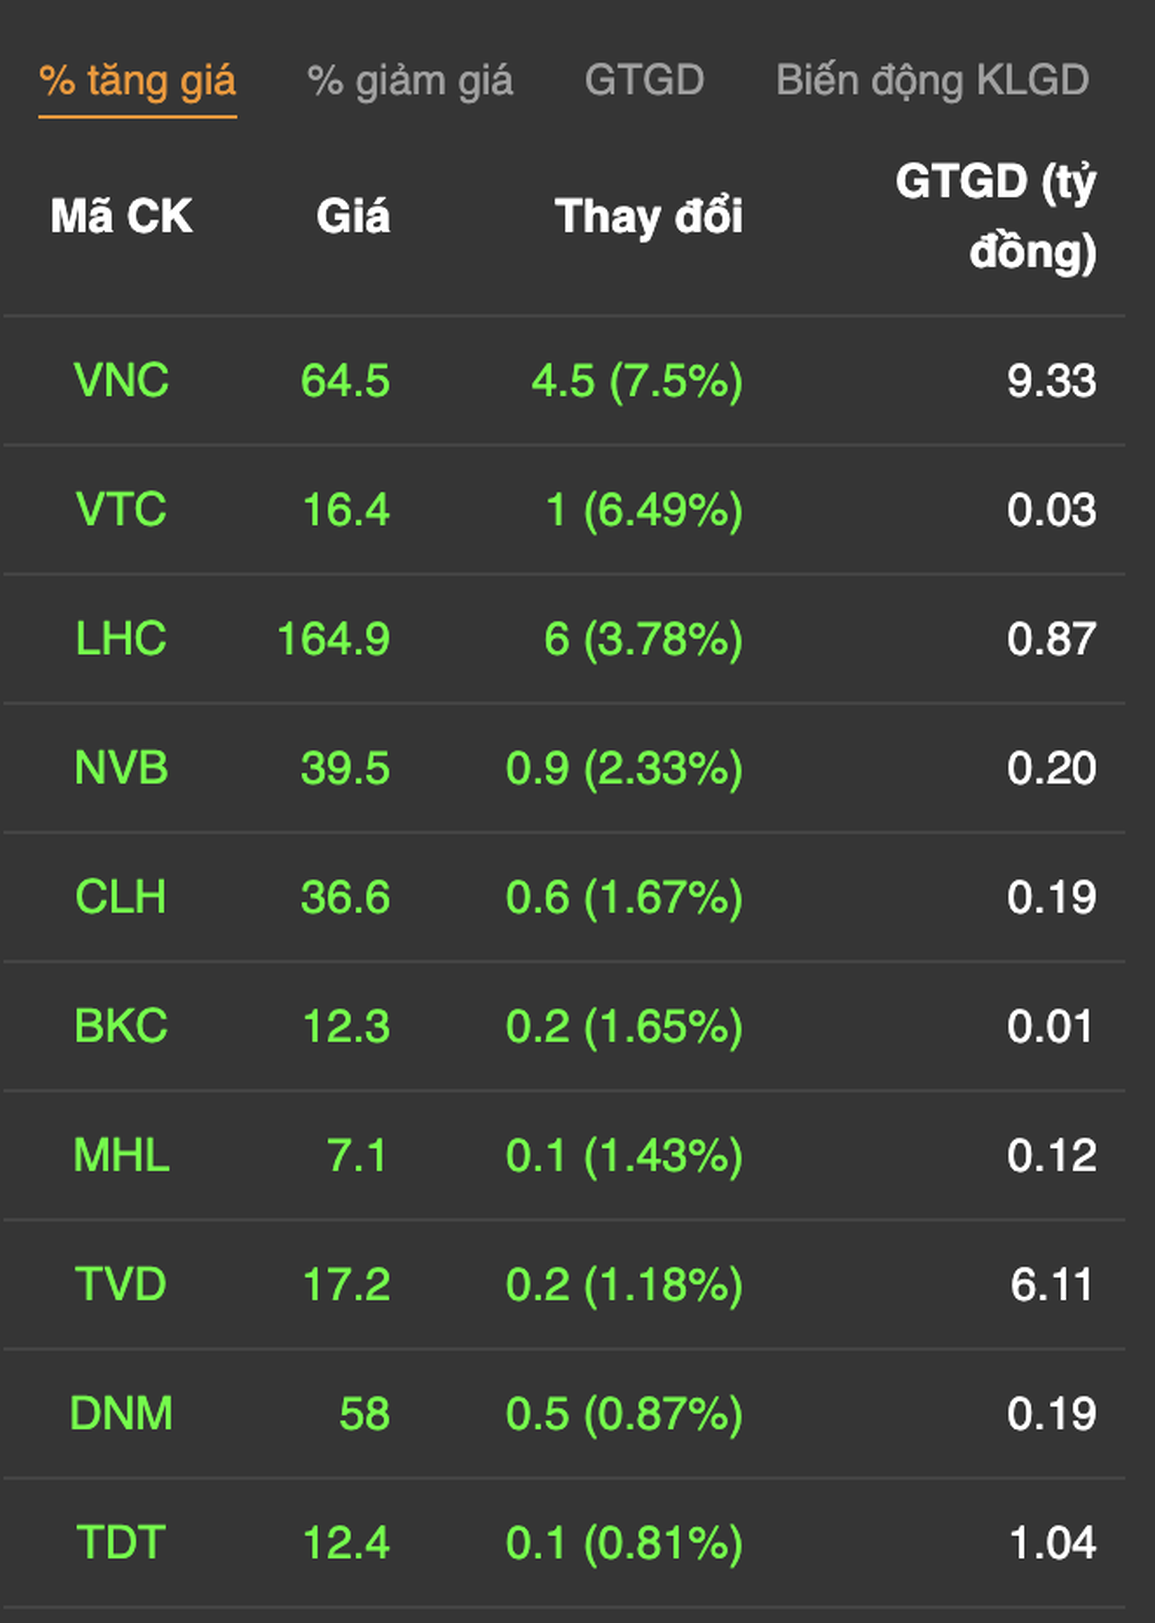Open the BKC stock link

coord(121,1026)
